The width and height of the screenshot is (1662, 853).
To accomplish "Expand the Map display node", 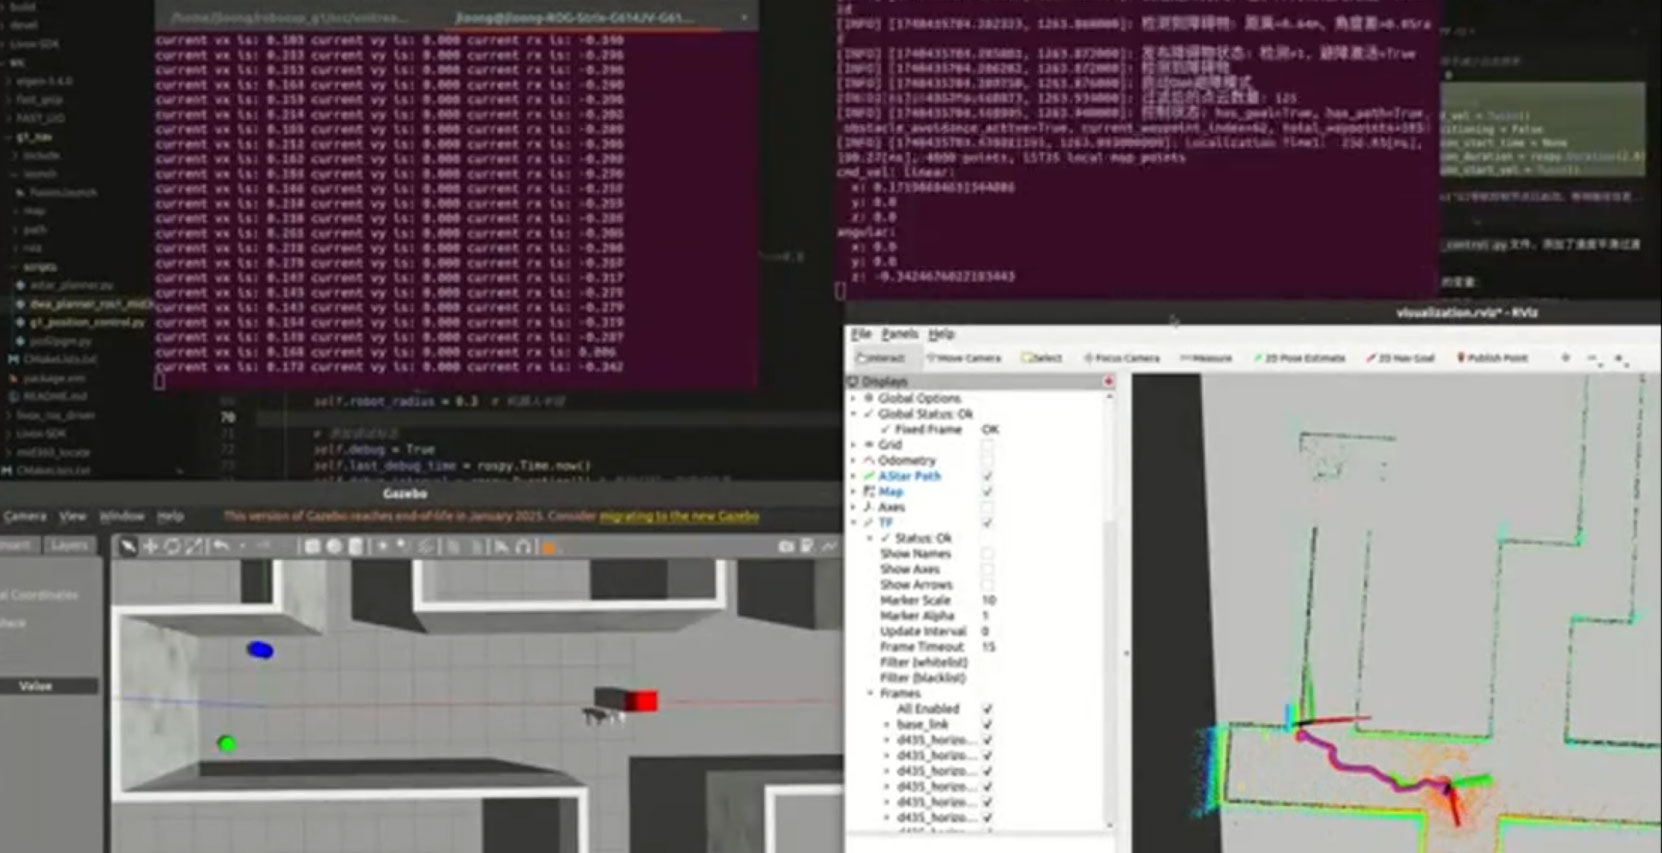I will [x=854, y=491].
